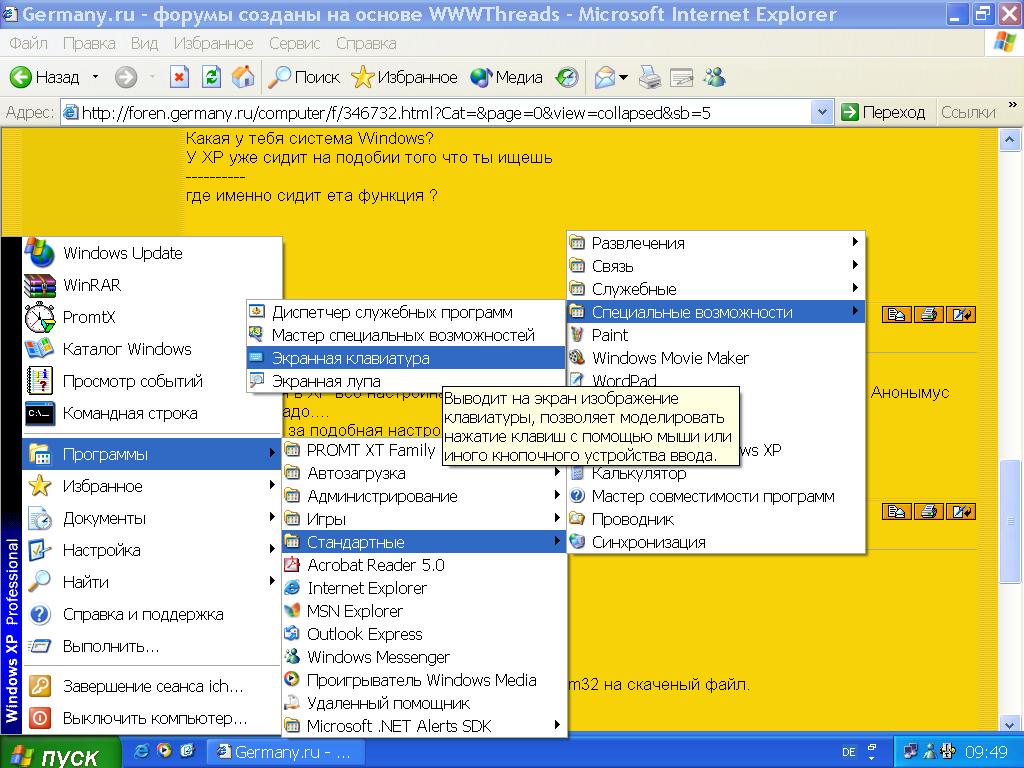Open Проводник file explorer

tap(716, 519)
